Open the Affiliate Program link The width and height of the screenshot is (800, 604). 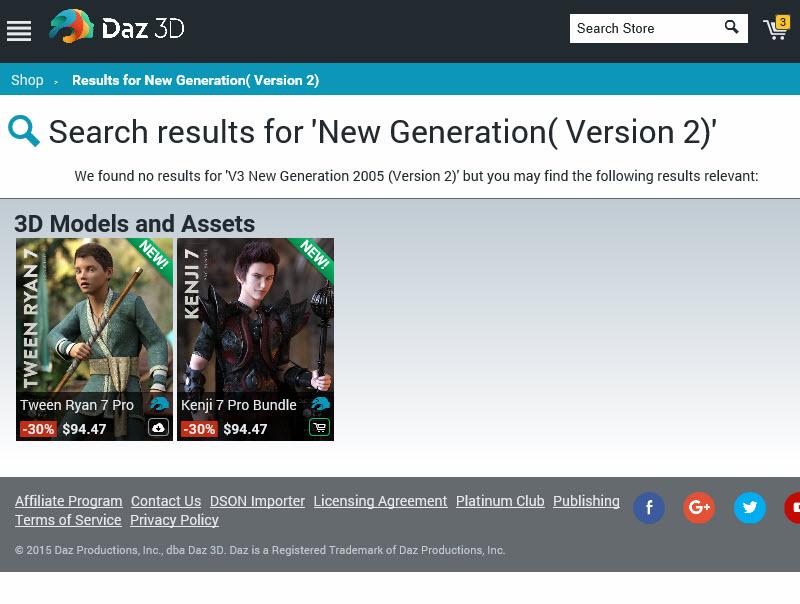68,501
